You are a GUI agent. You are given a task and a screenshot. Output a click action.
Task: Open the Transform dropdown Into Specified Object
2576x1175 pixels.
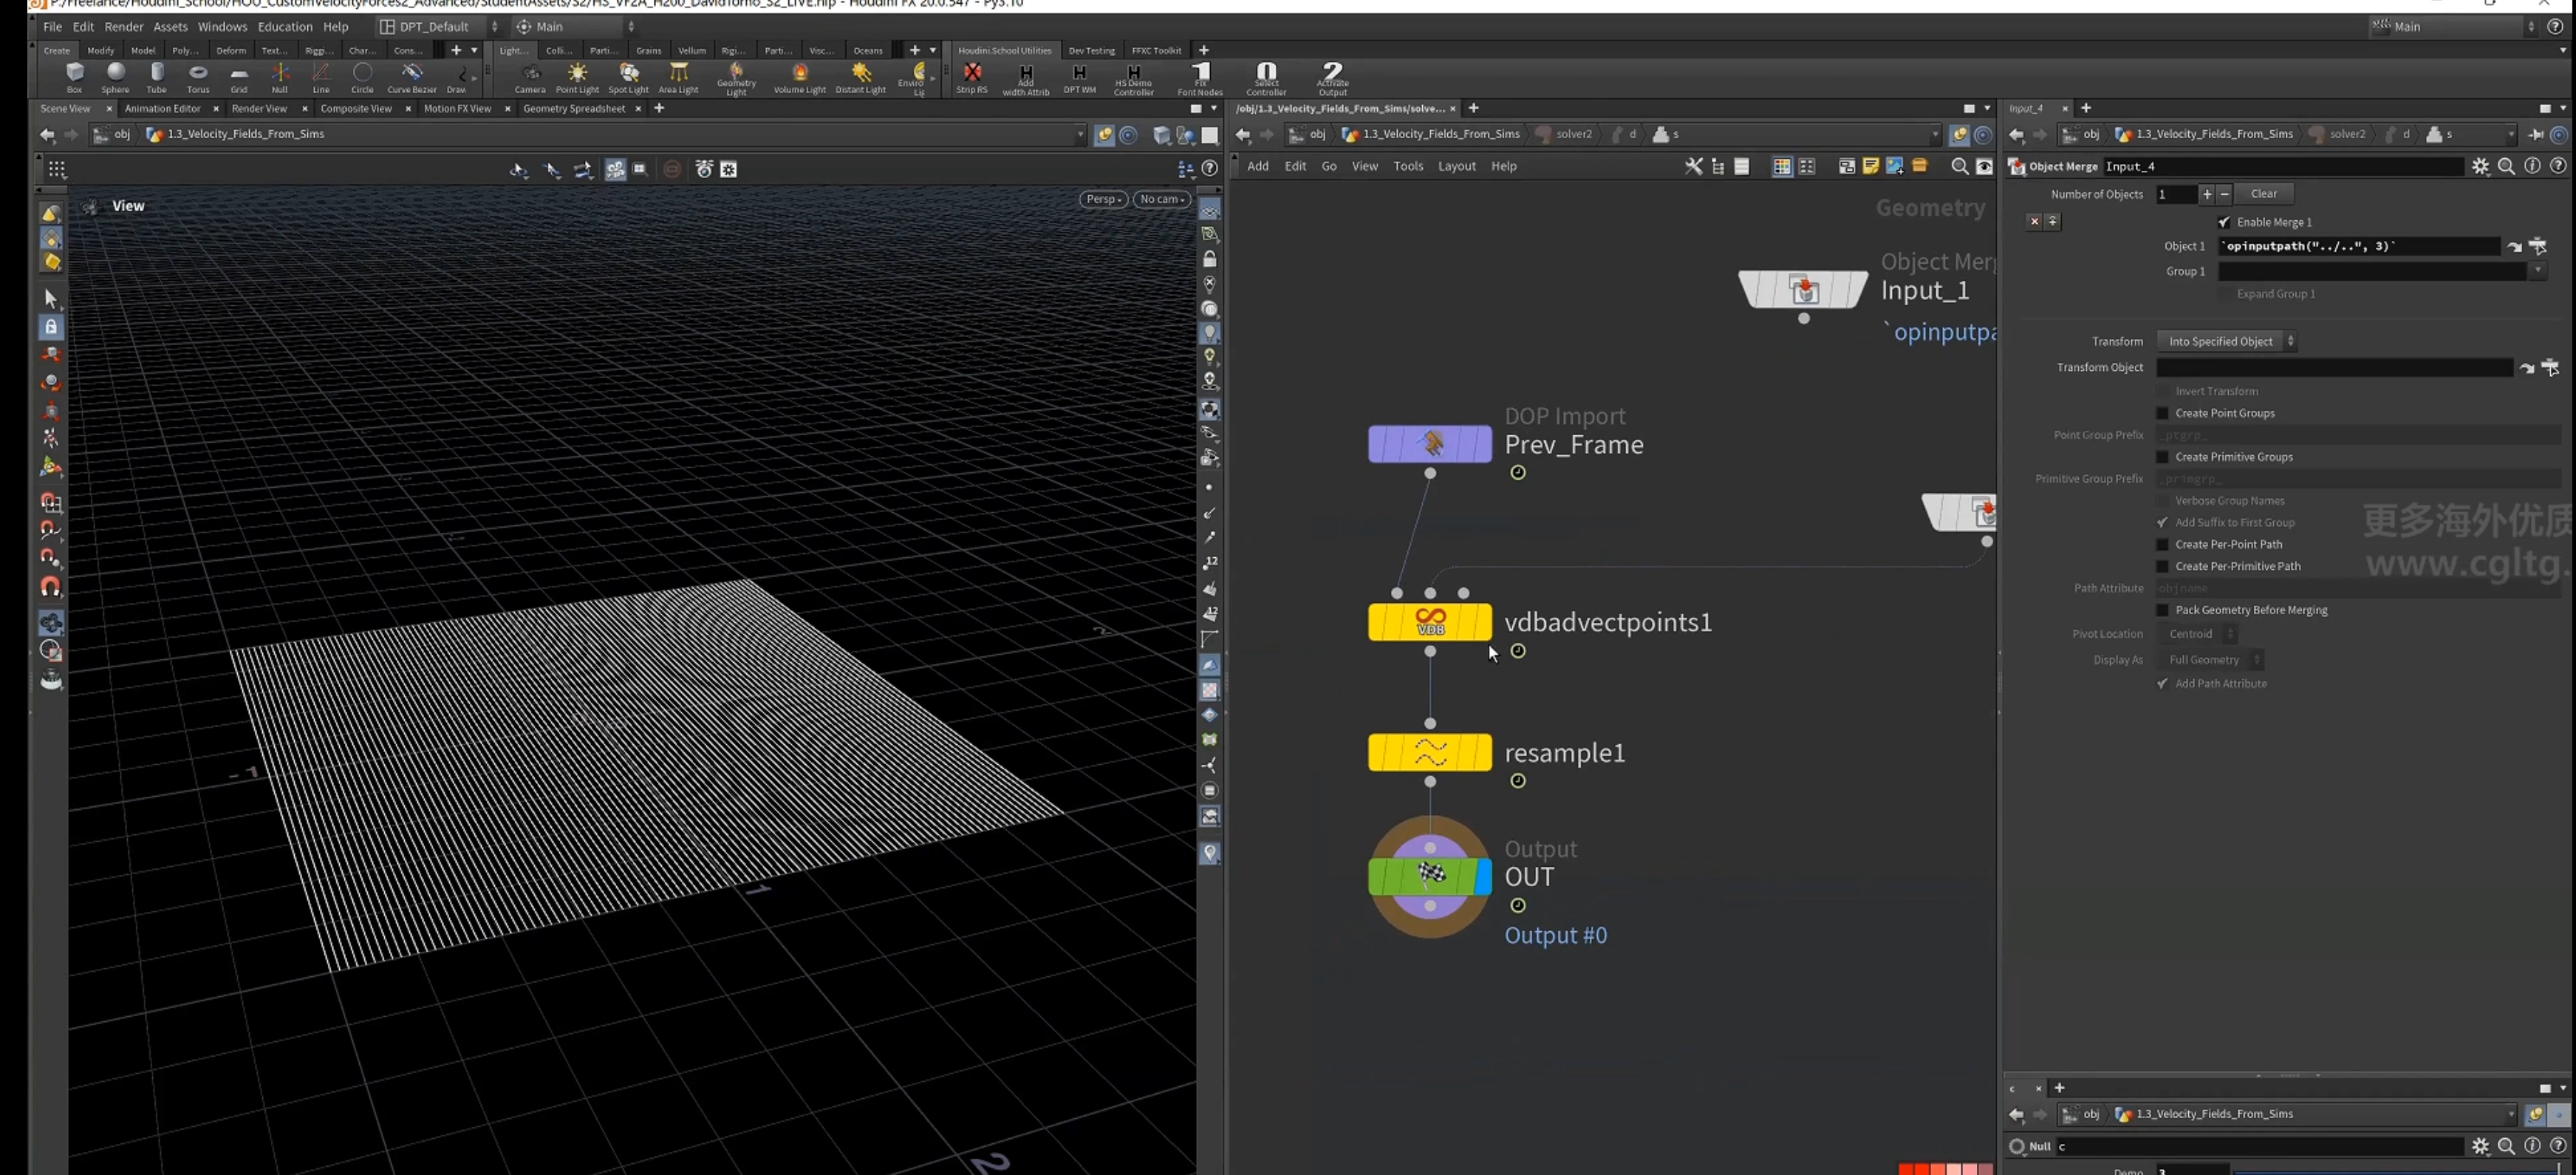point(2226,341)
